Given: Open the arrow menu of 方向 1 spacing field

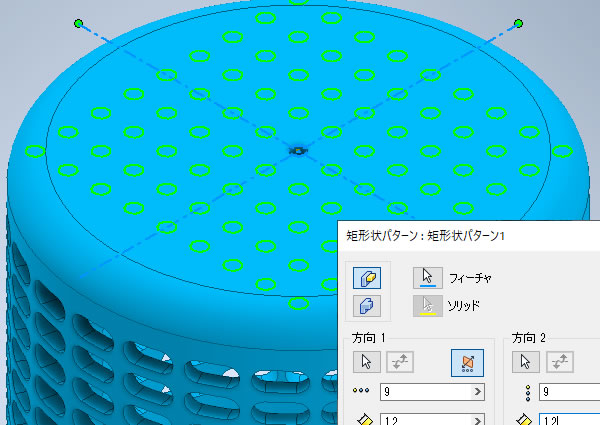Looking at the screenshot, I should coord(478,420).
